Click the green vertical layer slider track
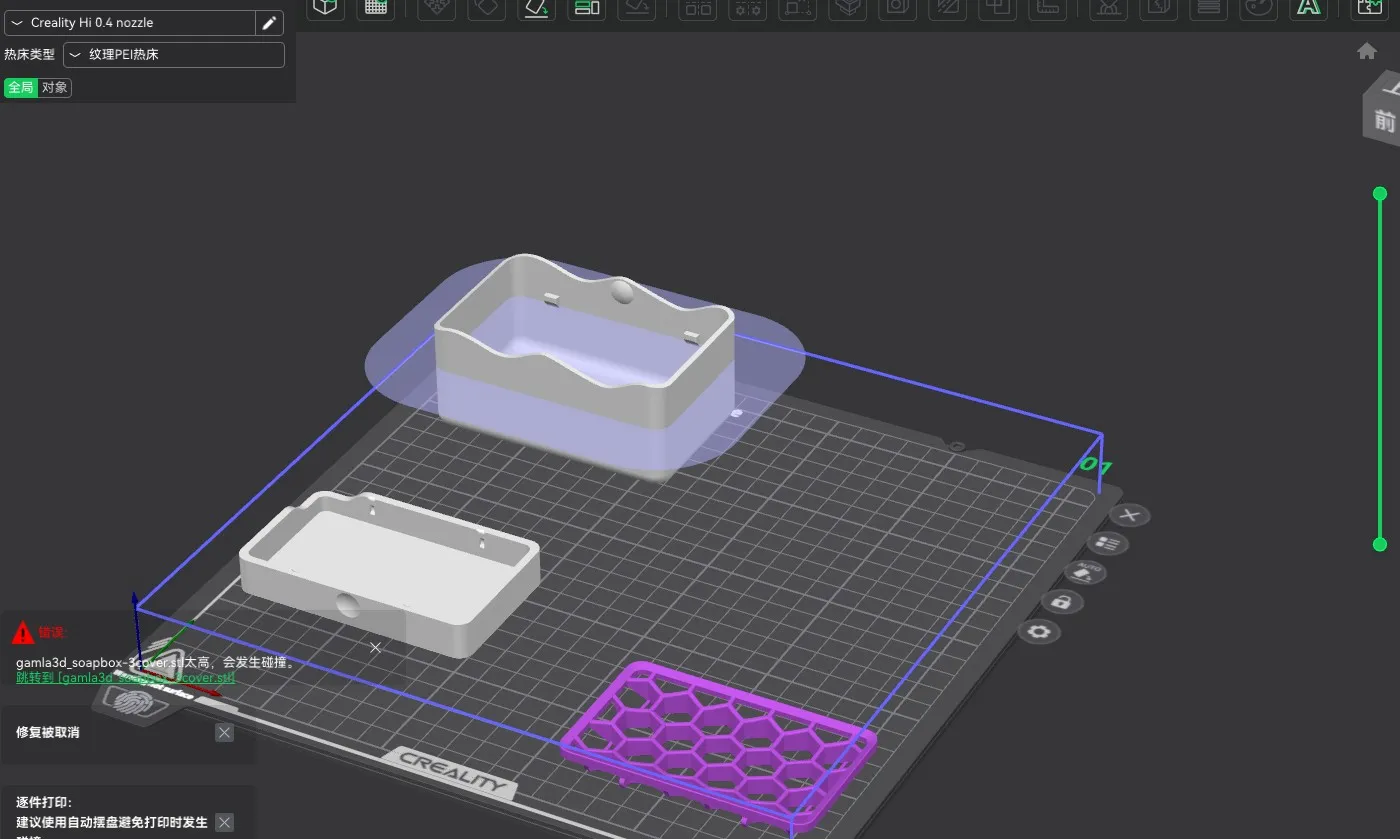This screenshot has height=839, width=1400. (1380, 368)
